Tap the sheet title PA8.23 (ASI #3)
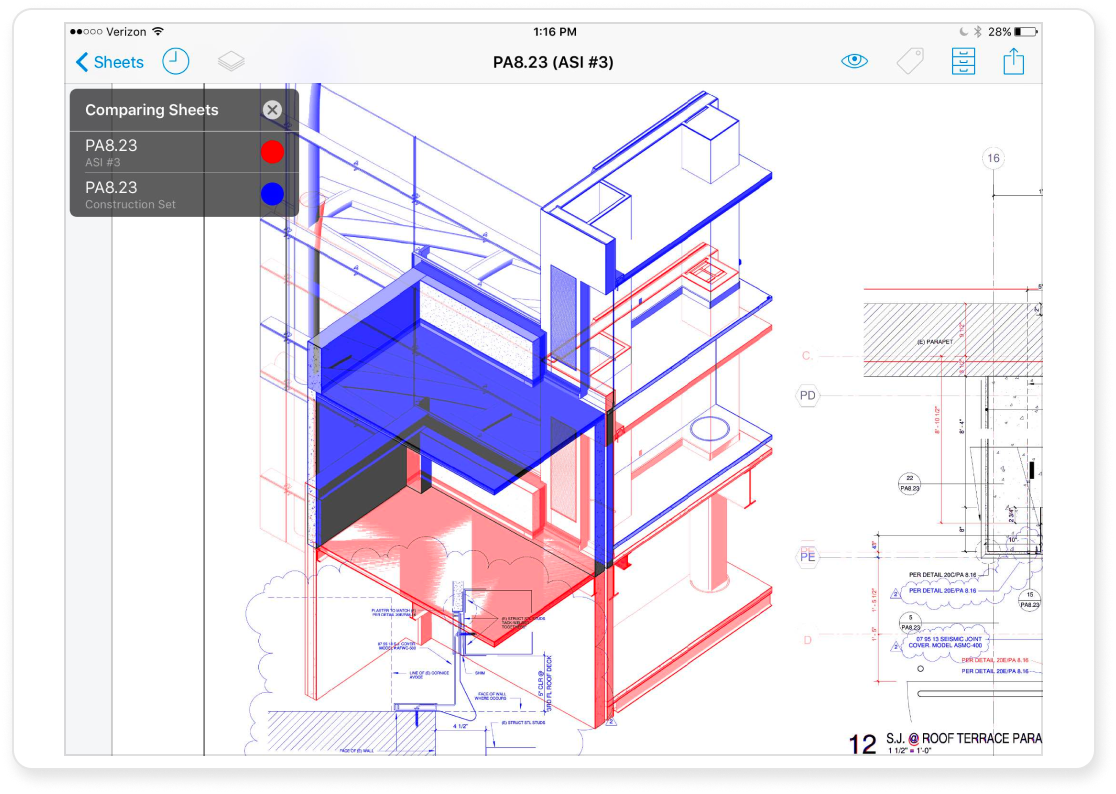Viewport: 1116px width, 794px height. (x=553, y=62)
